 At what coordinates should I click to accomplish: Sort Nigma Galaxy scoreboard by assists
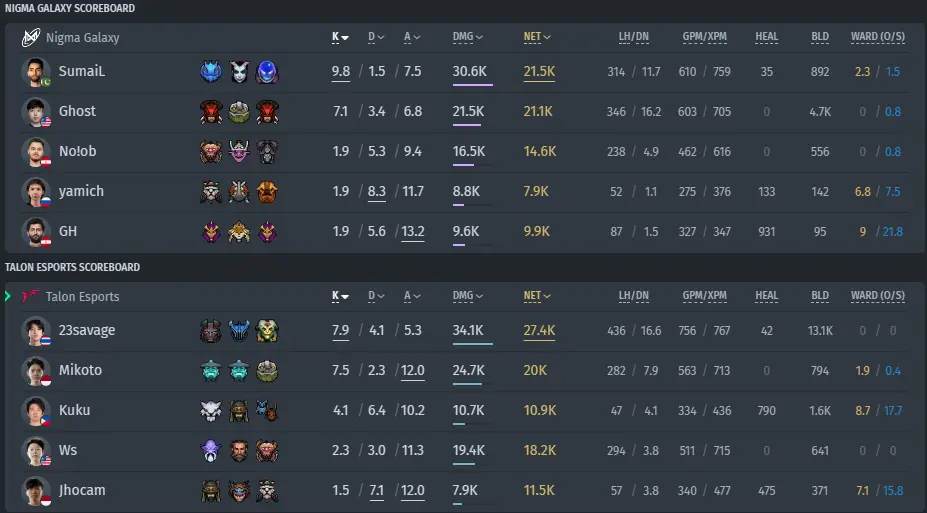[x=412, y=37]
